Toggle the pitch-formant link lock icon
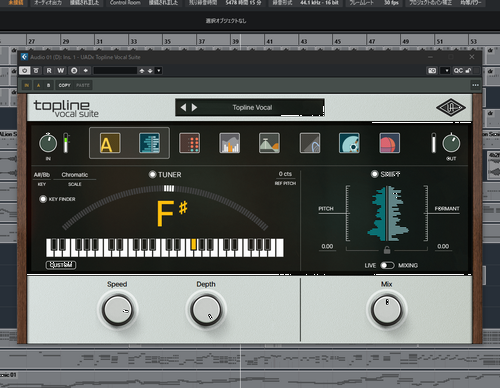Image resolution: width=500 pixels, height=388 pixels. point(387,250)
